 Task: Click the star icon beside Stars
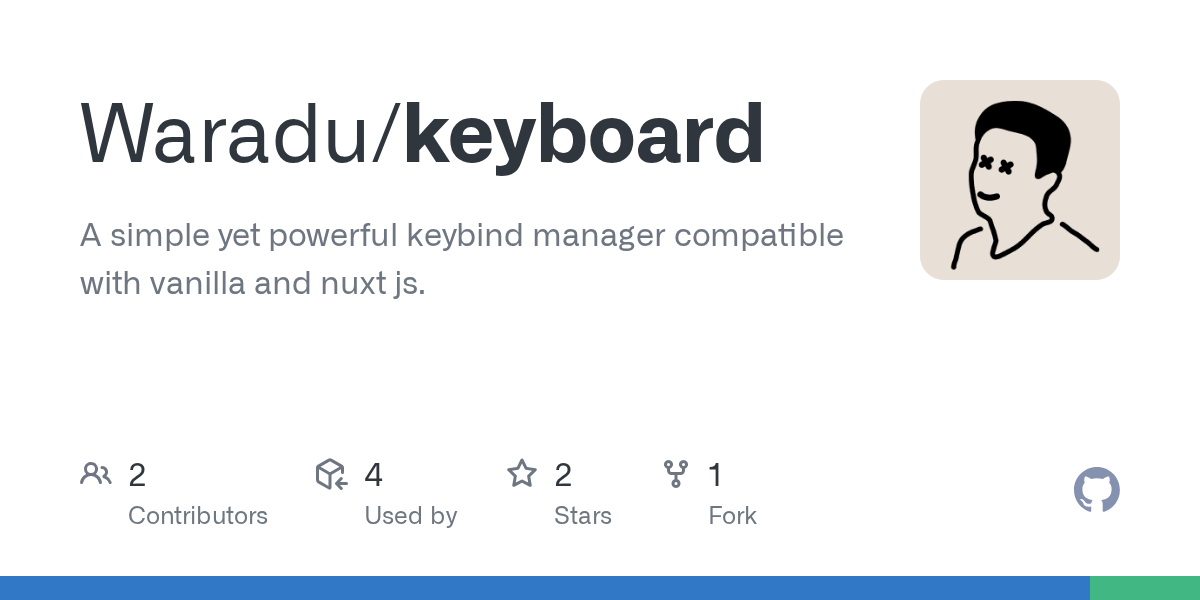click(x=522, y=474)
